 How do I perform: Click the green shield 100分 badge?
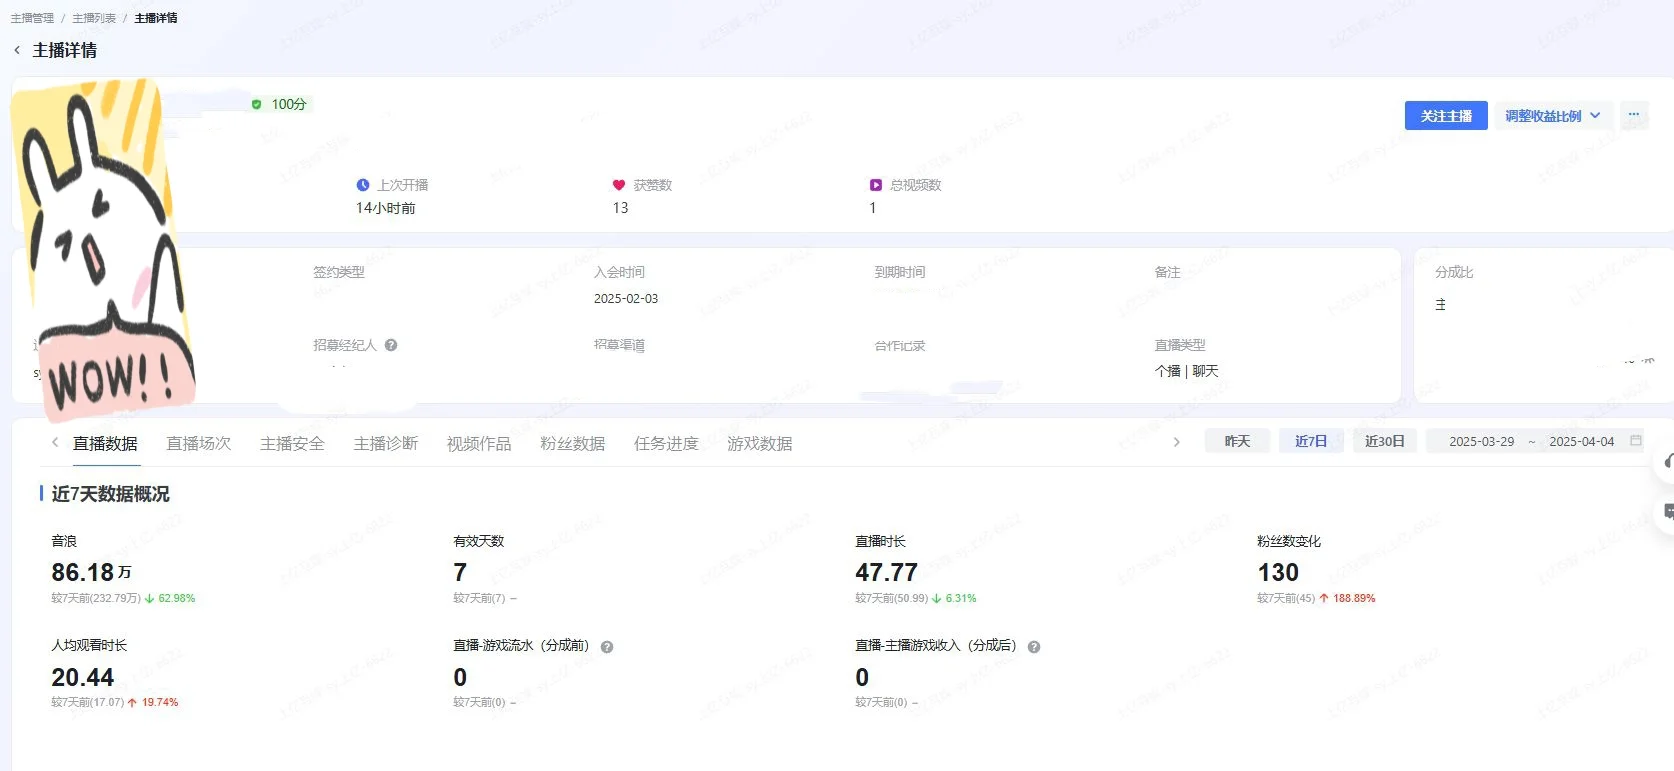pyautogui.click(x=279, y=104)
